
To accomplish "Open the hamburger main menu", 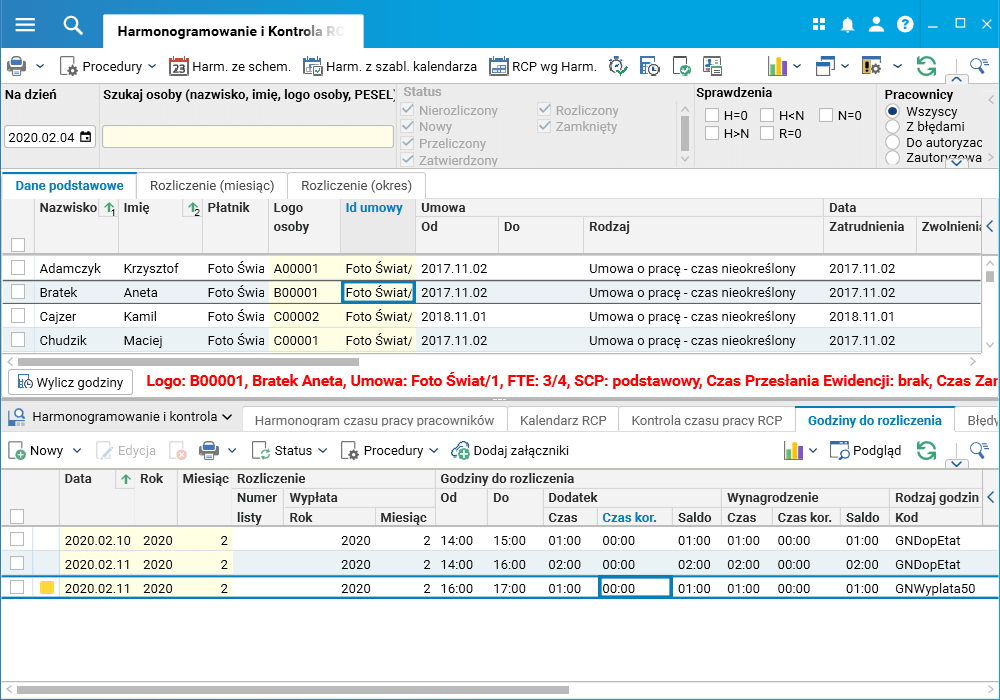I will (x=25, y=25).
